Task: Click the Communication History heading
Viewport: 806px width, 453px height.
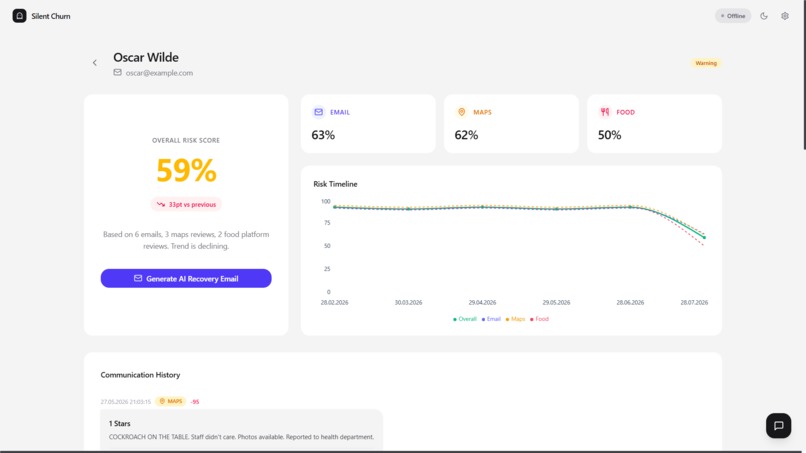Action: (x=140, y=375)
